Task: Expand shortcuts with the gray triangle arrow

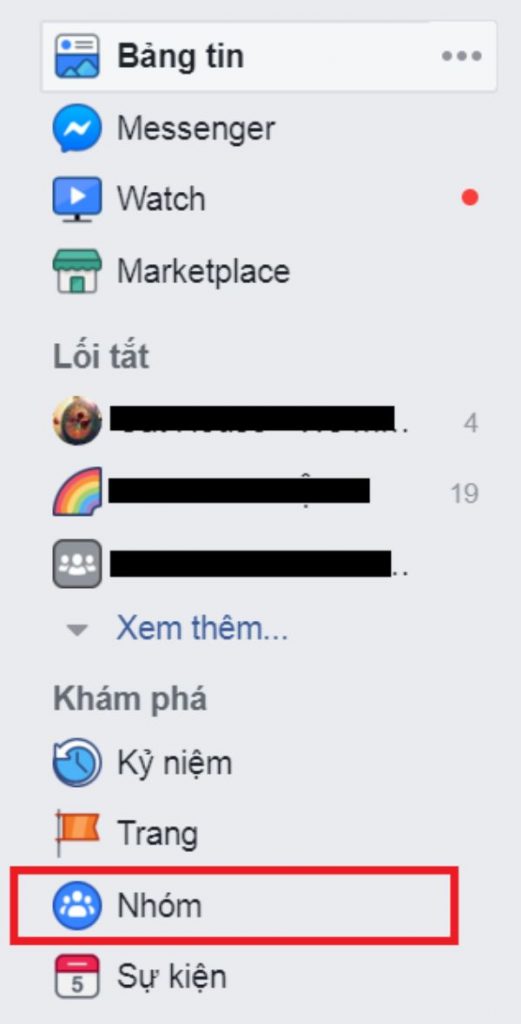Action: tap(78, 630)
